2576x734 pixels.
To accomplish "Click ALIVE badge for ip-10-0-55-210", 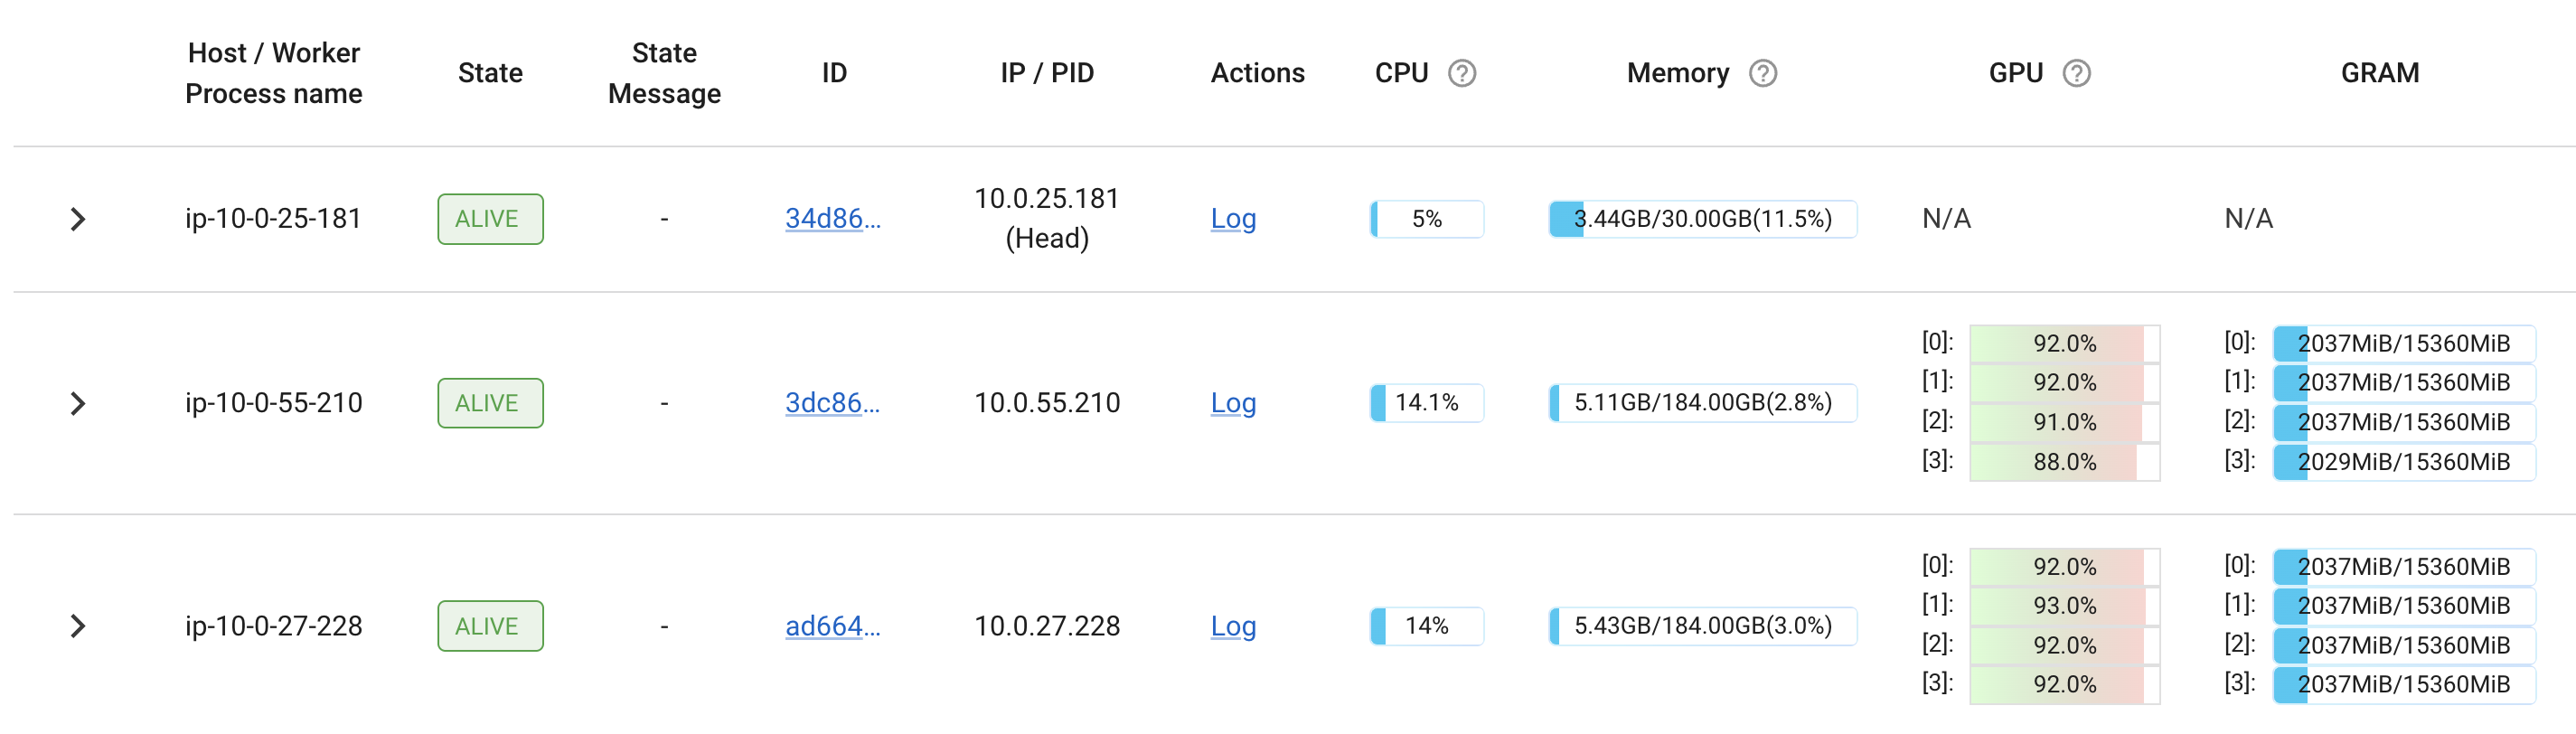I will pyautogui.click(x=490, y=403).
